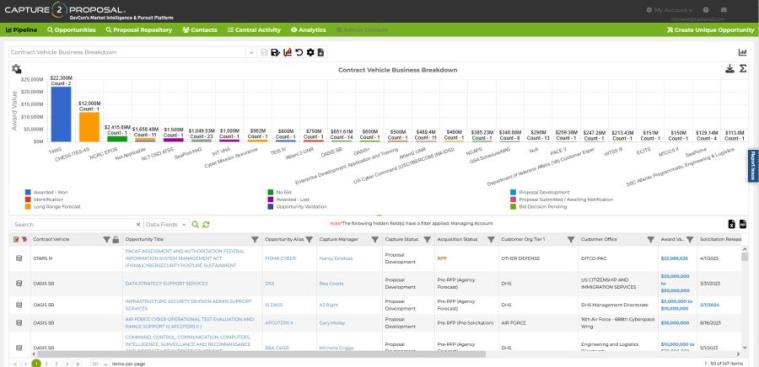This screenshot has width=759, height=367.
Task: Click the horizontal scrollbar of the grid
Action: 261,354
